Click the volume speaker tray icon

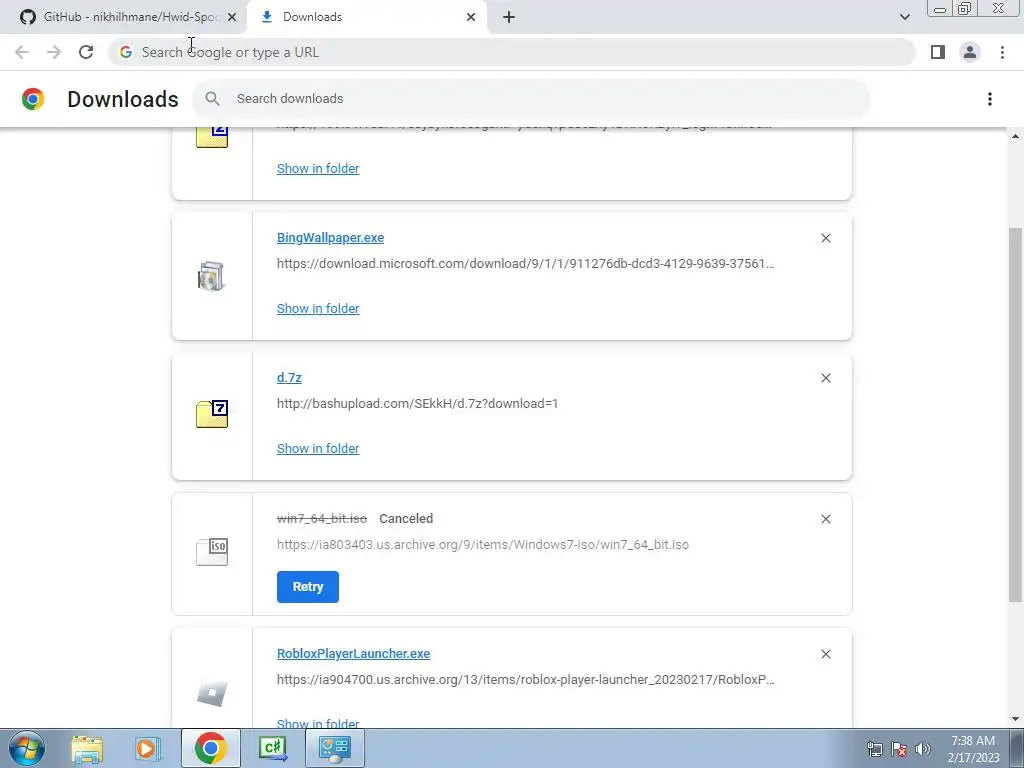pos(923,749)
